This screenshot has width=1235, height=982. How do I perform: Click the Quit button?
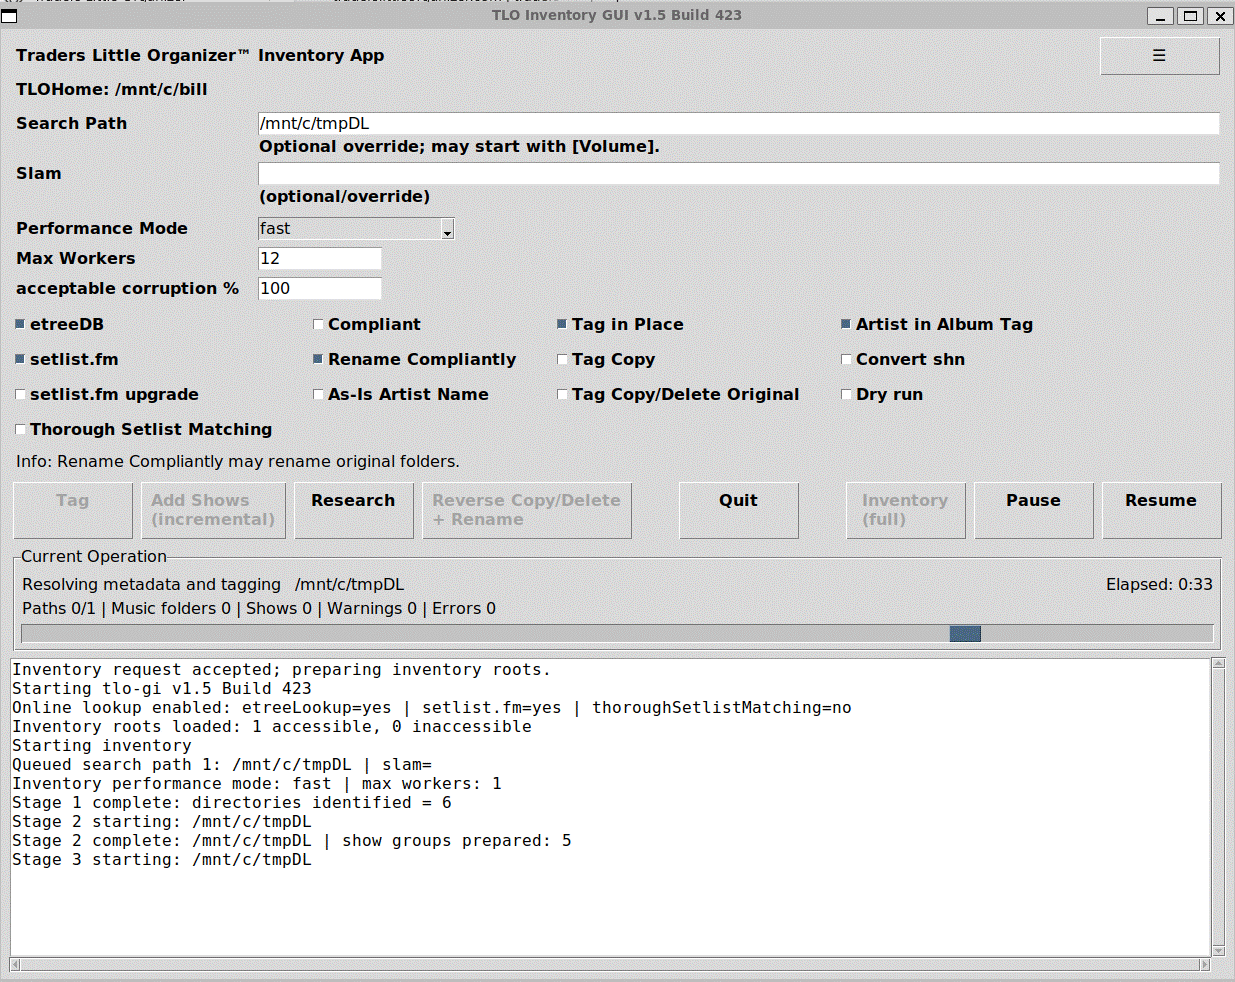(739, 510)
